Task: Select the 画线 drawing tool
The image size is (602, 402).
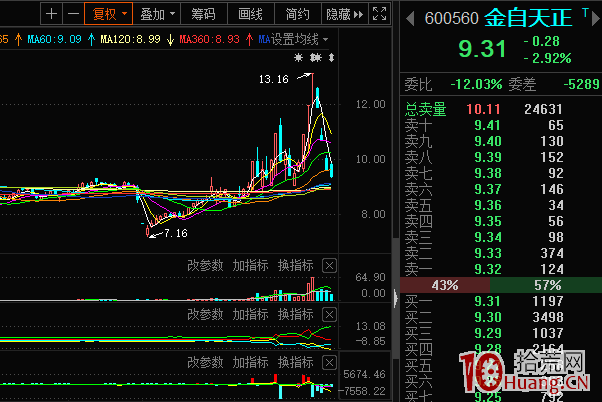Action: (x=251, y=14)
